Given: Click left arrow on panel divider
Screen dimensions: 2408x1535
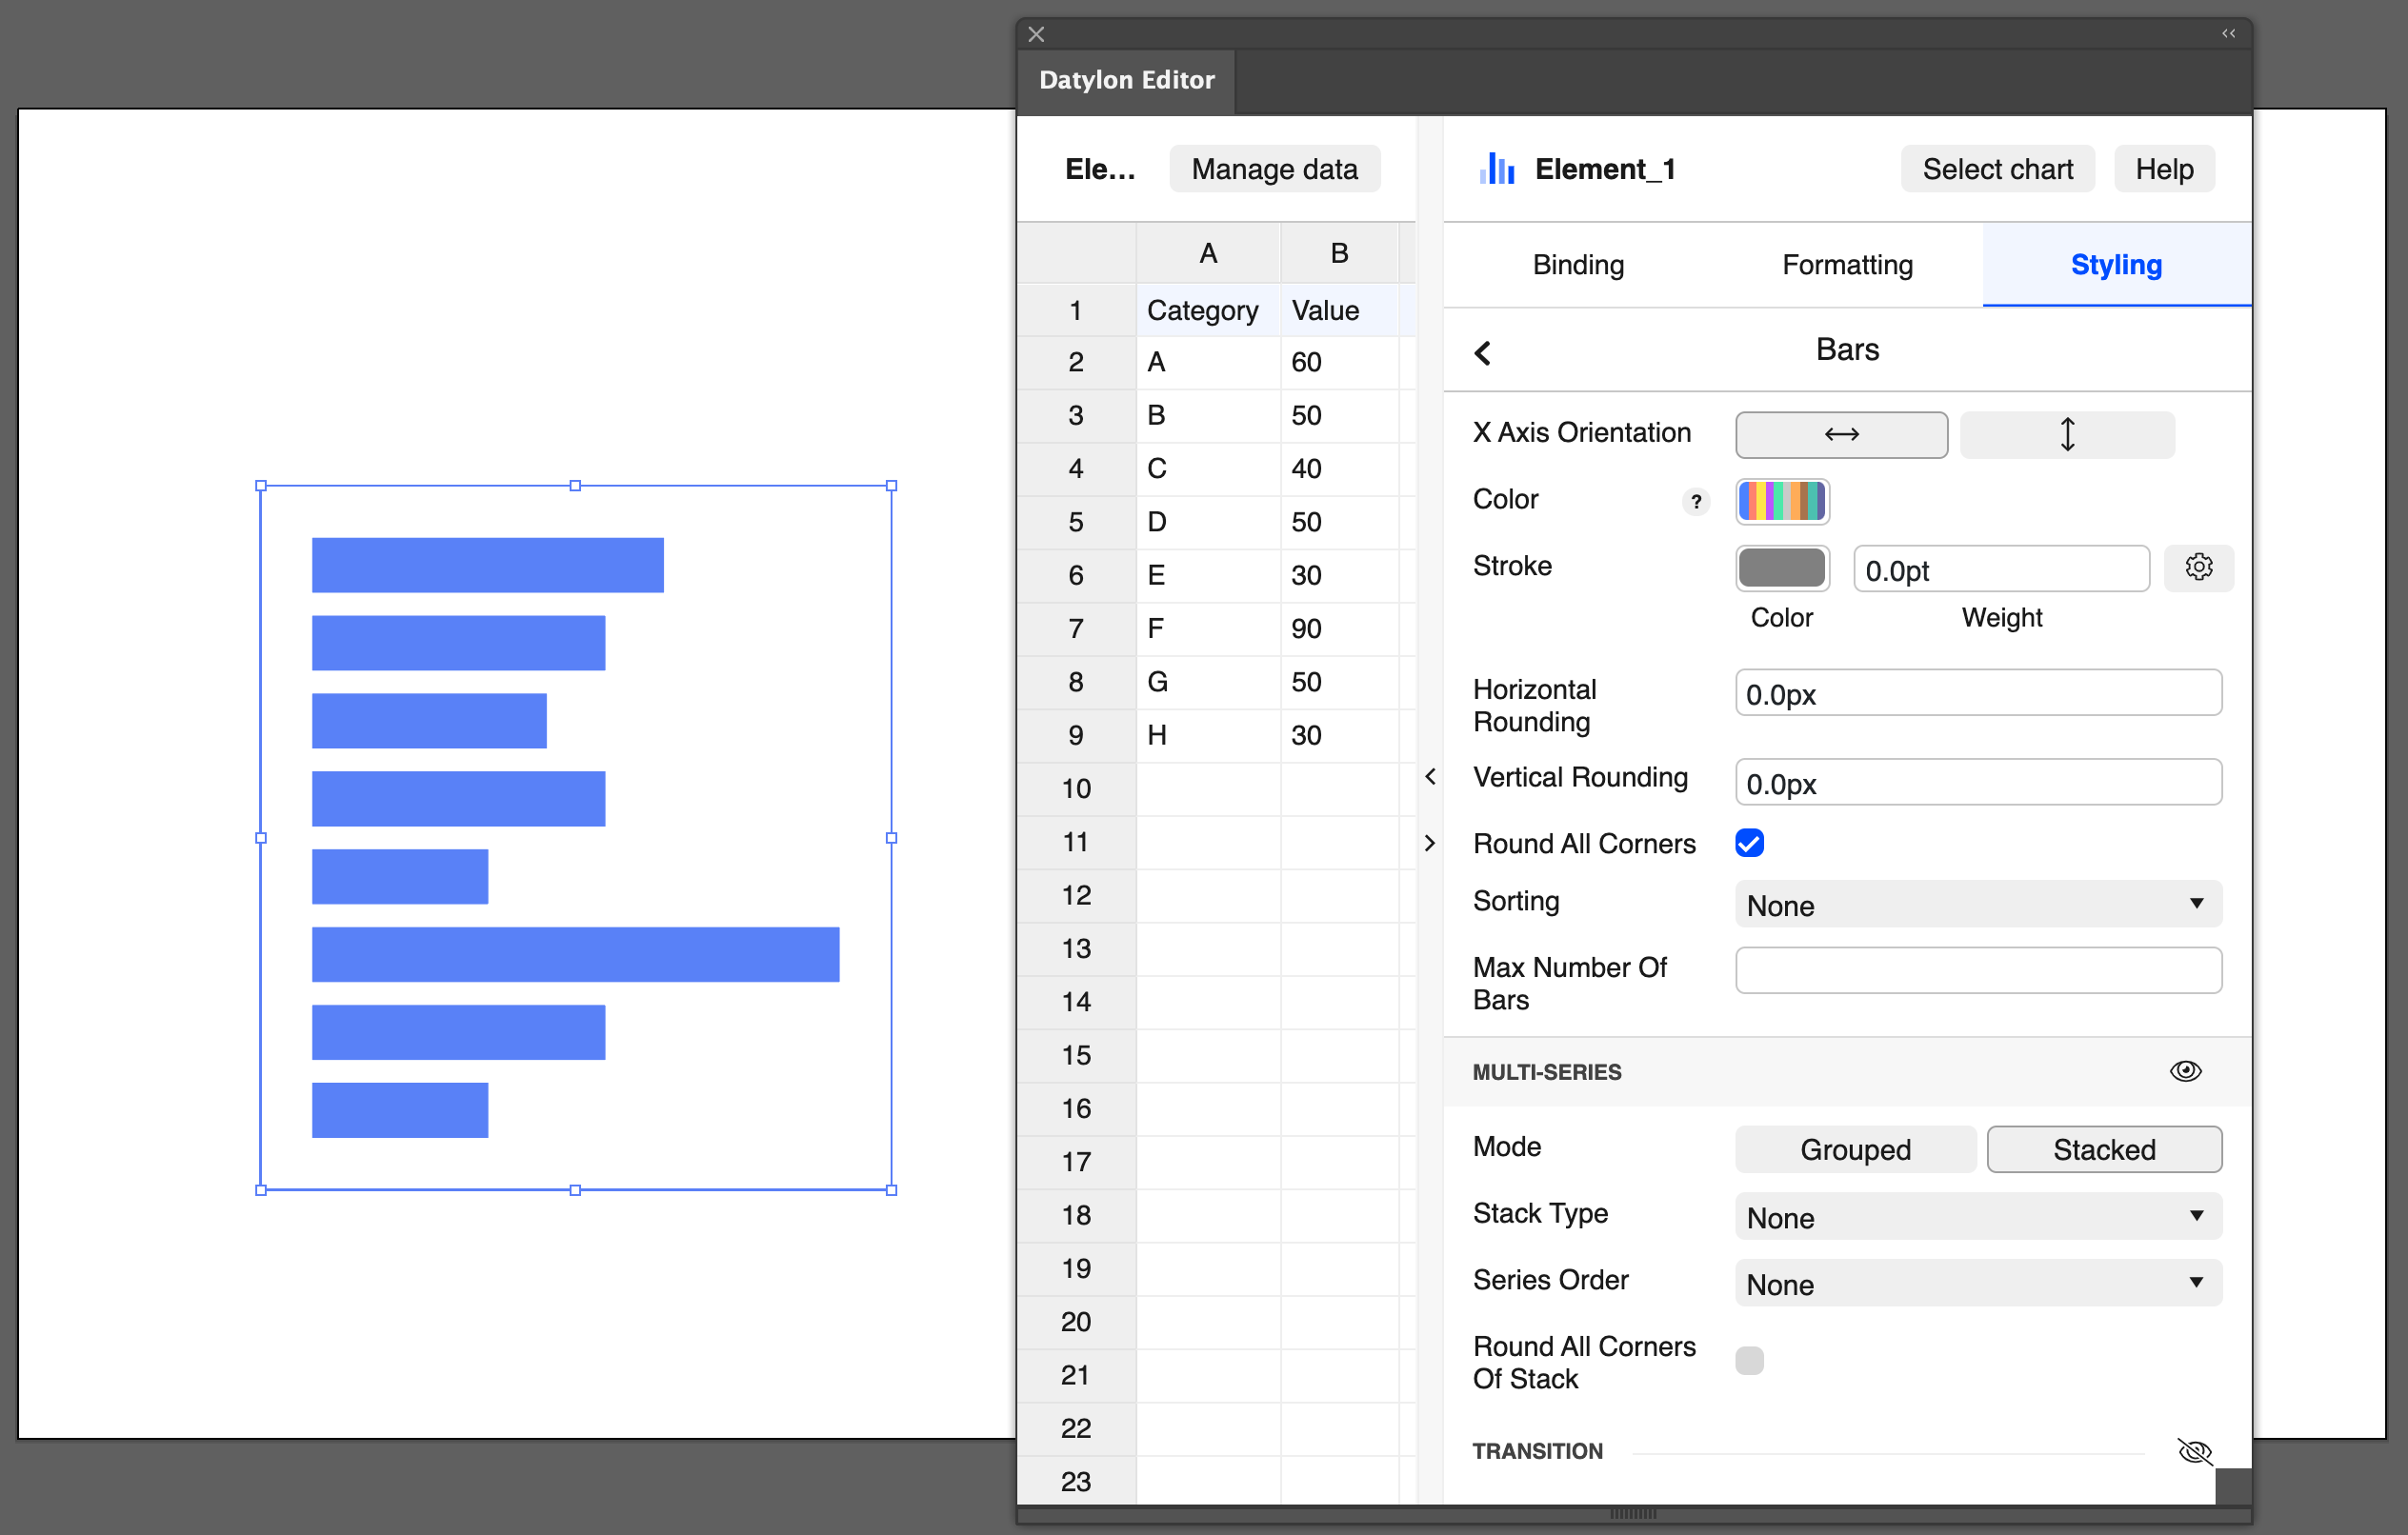Looking at the screenshot, I should click(1430, 776).
